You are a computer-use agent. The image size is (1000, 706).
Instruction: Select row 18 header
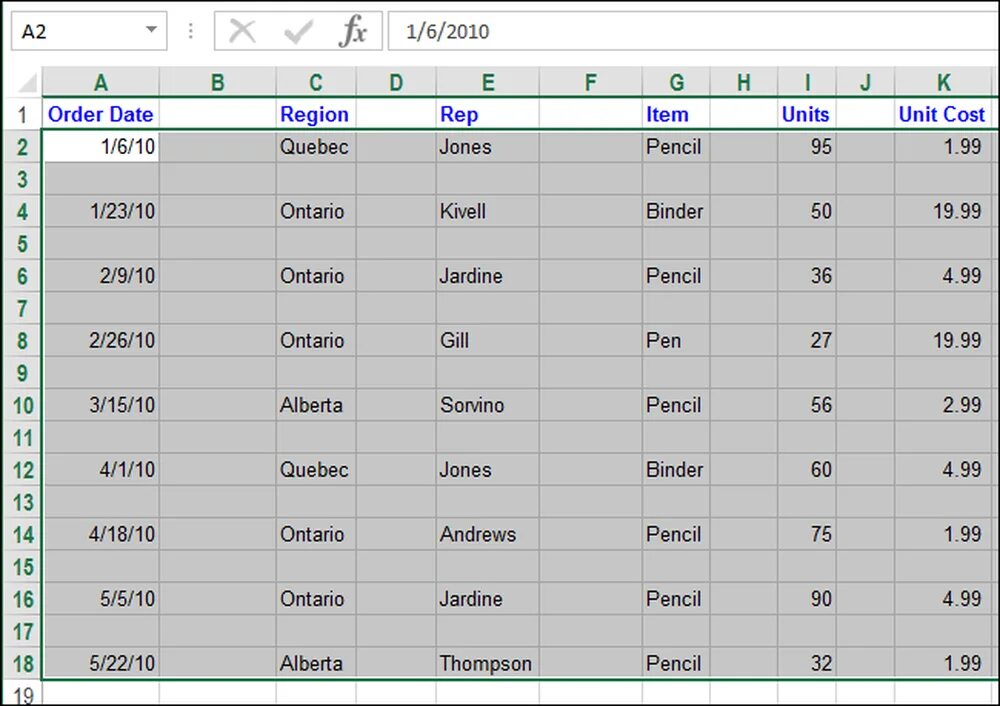coord(23,663)
